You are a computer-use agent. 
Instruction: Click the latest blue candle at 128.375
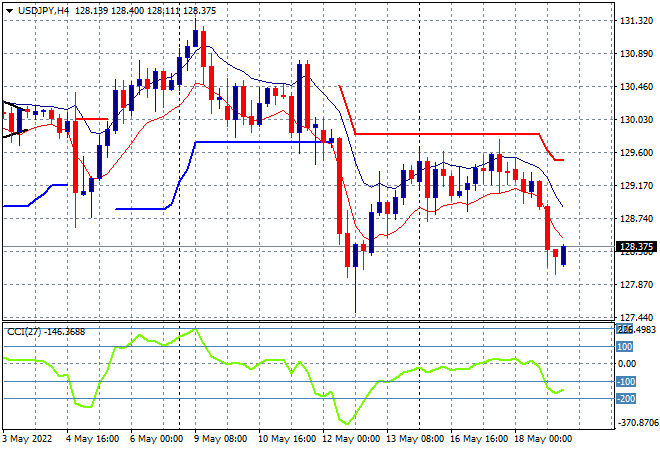564,256
